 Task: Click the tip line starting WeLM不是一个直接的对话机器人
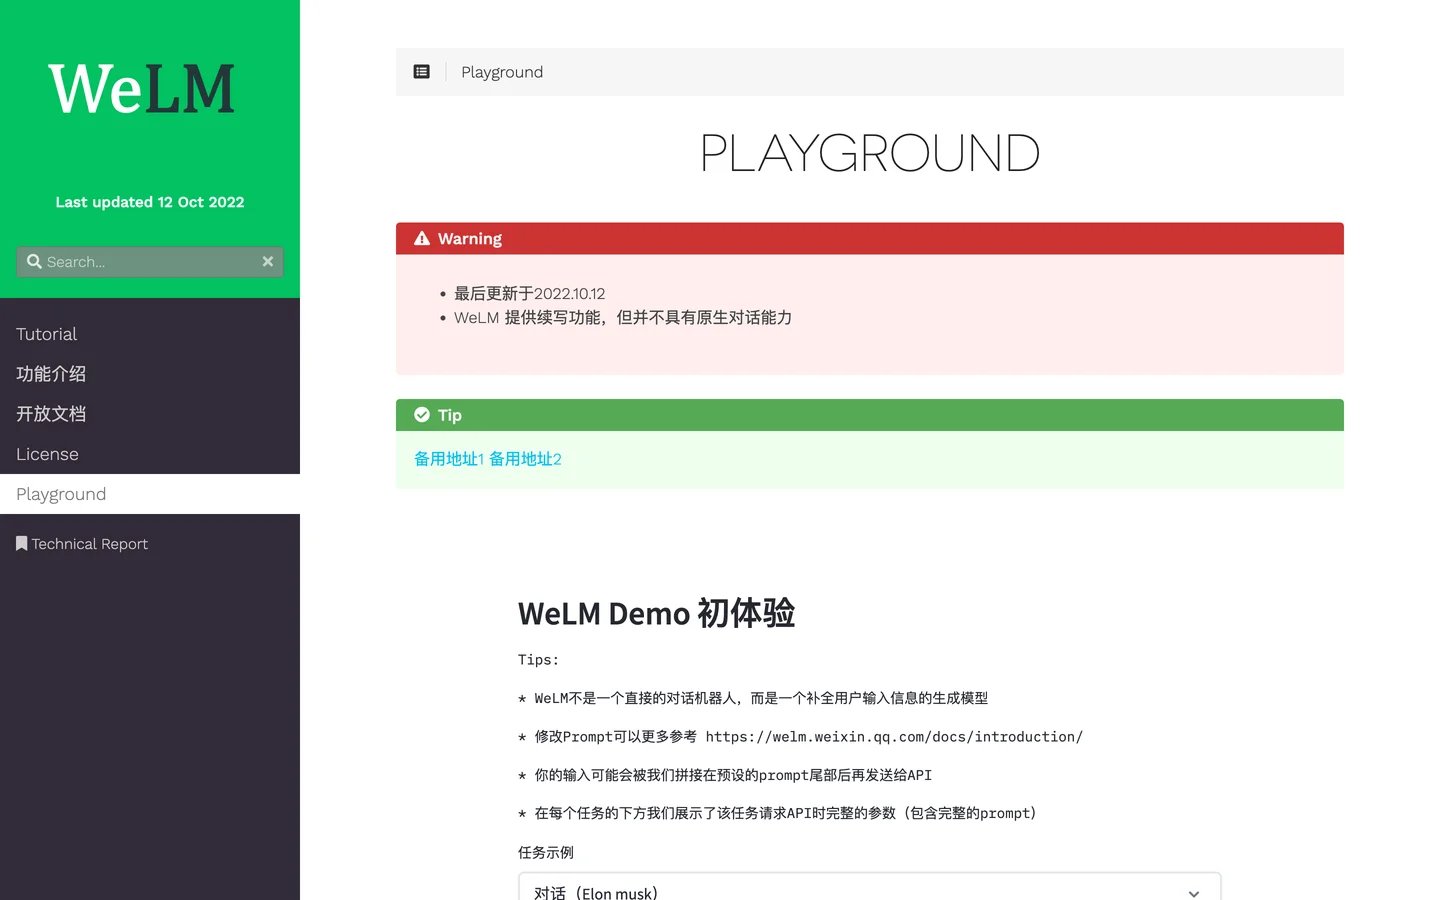(753, 698)
